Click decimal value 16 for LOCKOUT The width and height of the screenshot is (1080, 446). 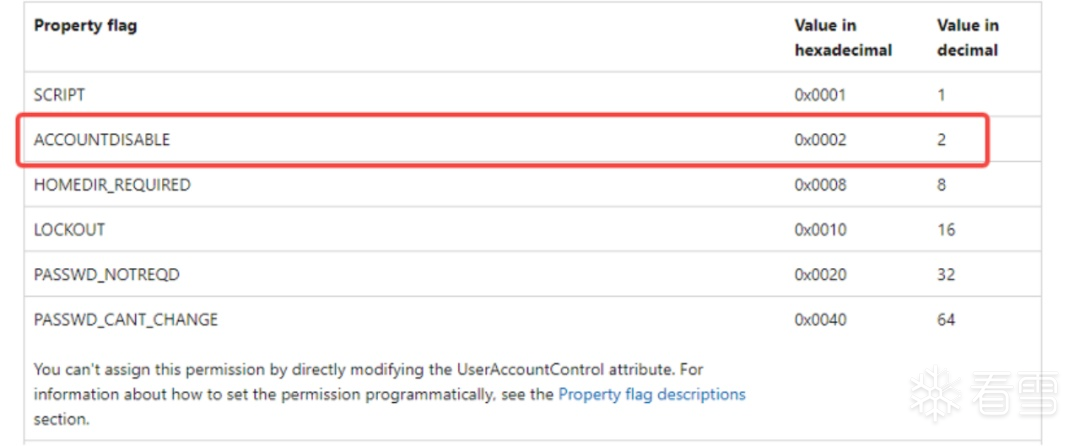click(x=946, y=230)
